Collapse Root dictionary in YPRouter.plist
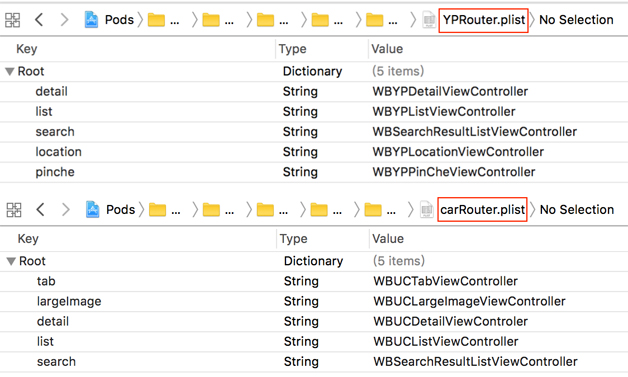 10,72
